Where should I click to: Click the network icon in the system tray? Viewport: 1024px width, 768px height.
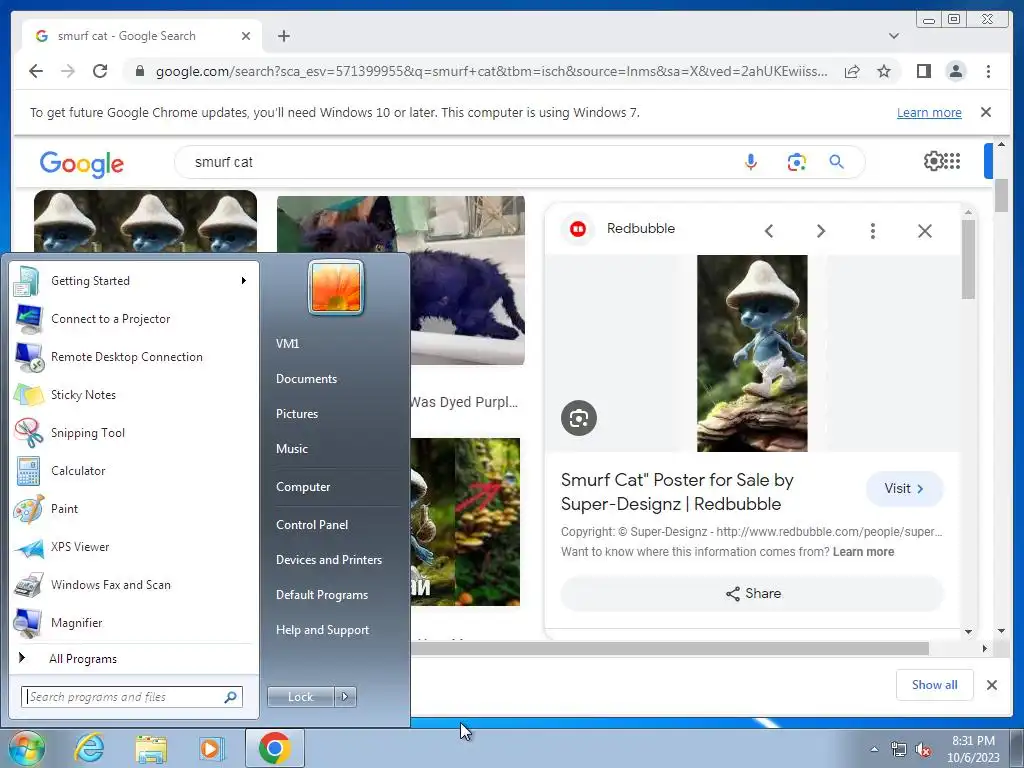click(899, 750)
